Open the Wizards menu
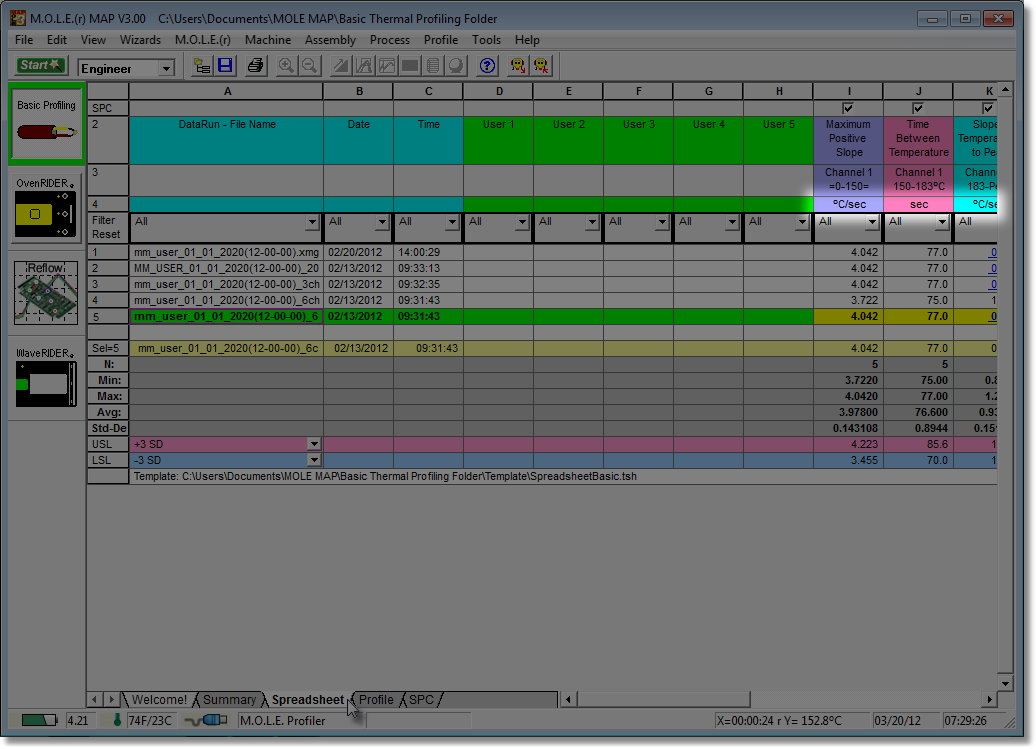Screen dimensions: 1036x749 140,40
